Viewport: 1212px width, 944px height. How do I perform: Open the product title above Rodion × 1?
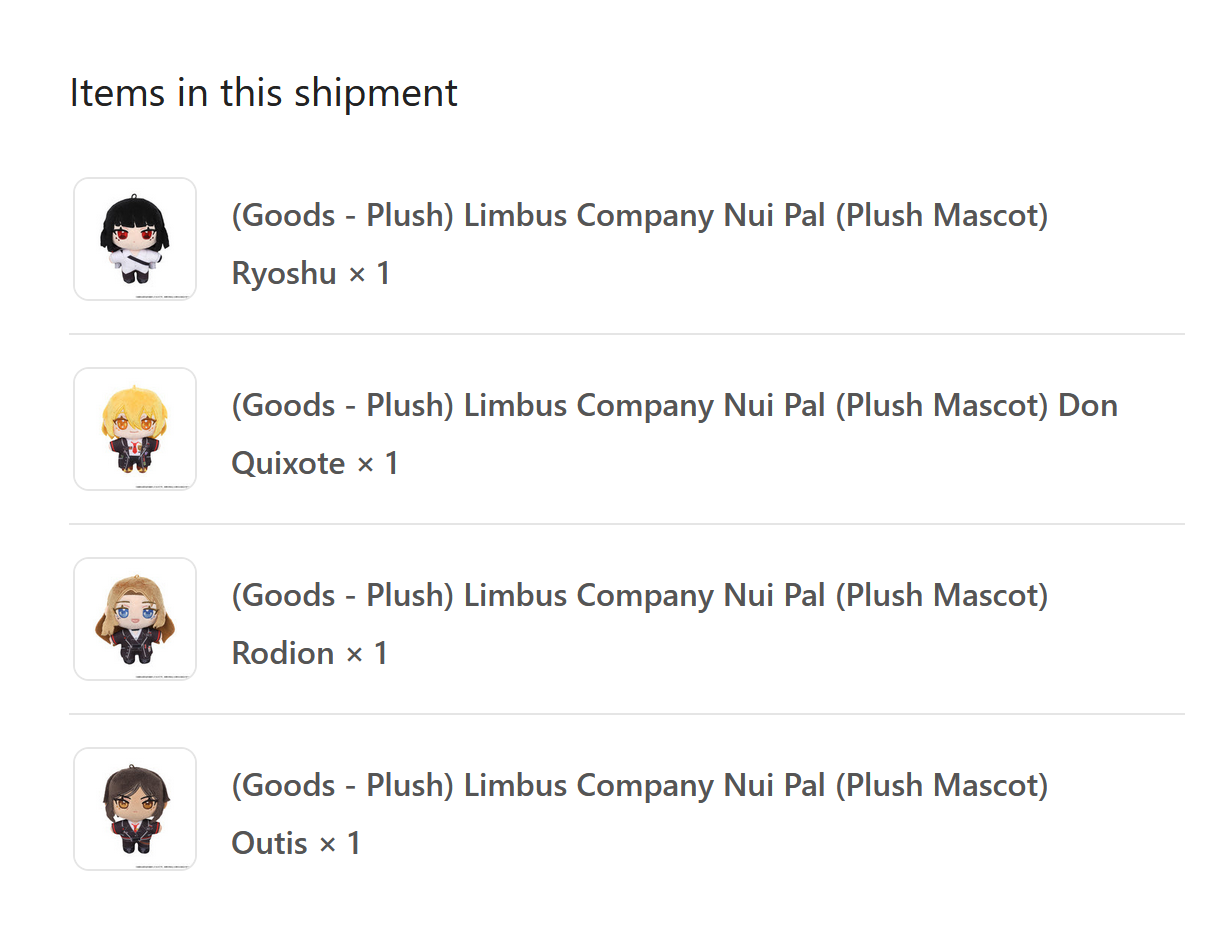pos(640,595)
